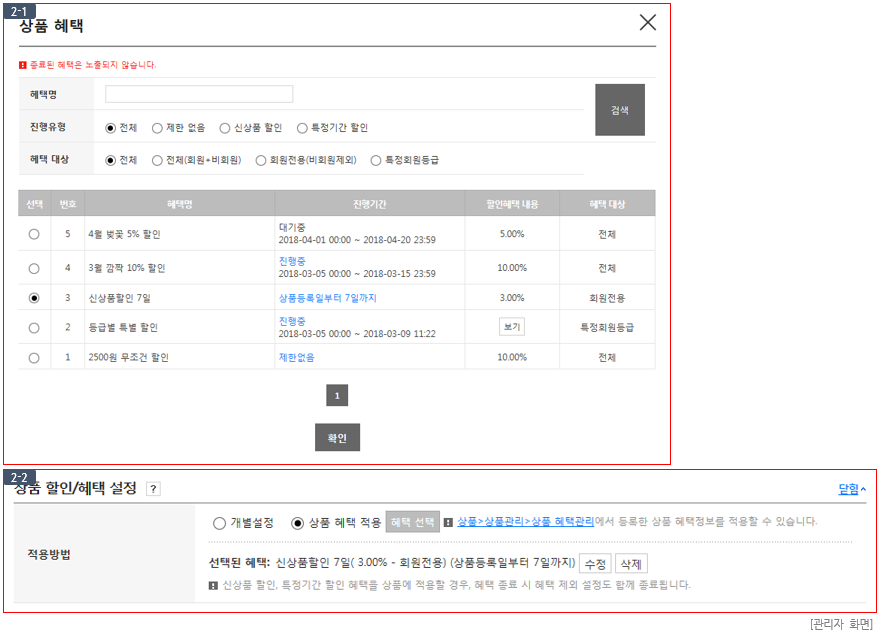Click the 검색 button
Viewport: 882px width, 634px height.
(620, 110)
